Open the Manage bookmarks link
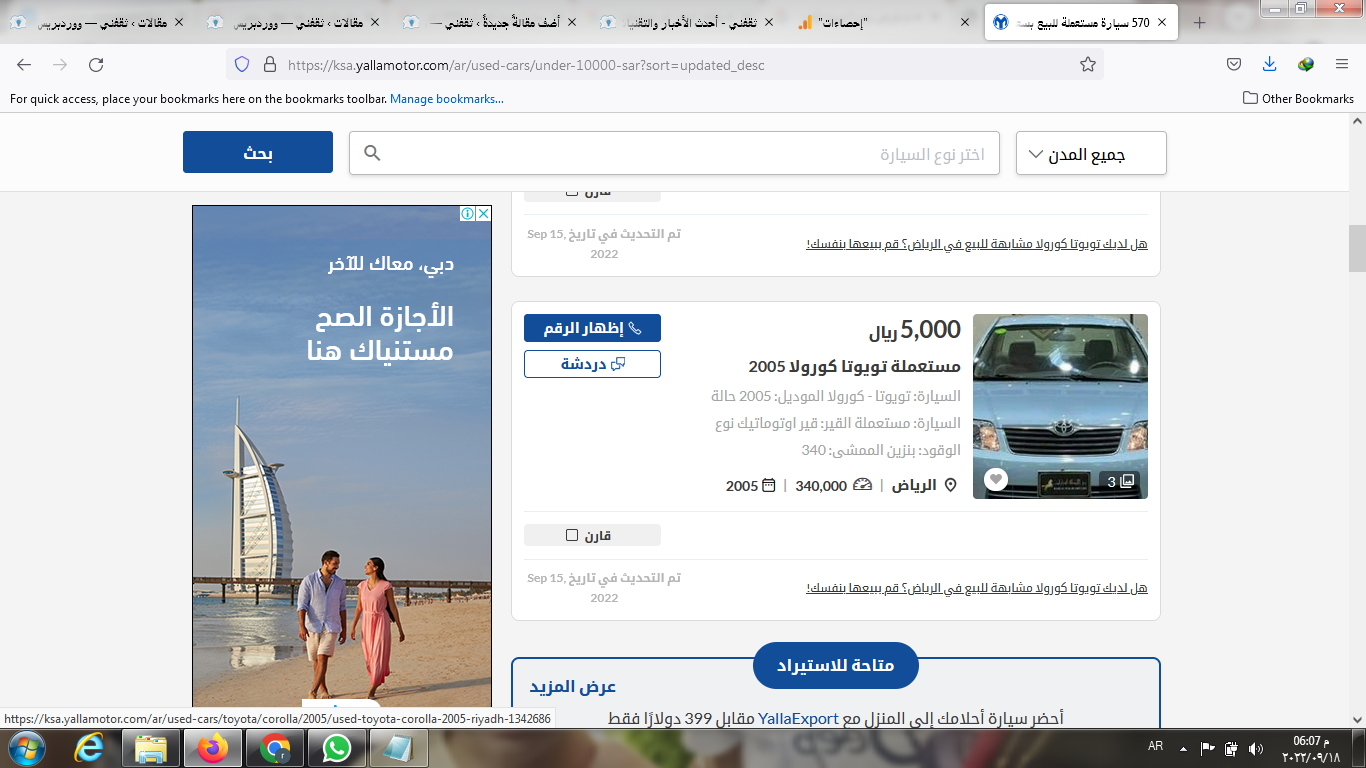Image resolution: width=1366 pixels, height=768 pixels. (x=447, y=98)
